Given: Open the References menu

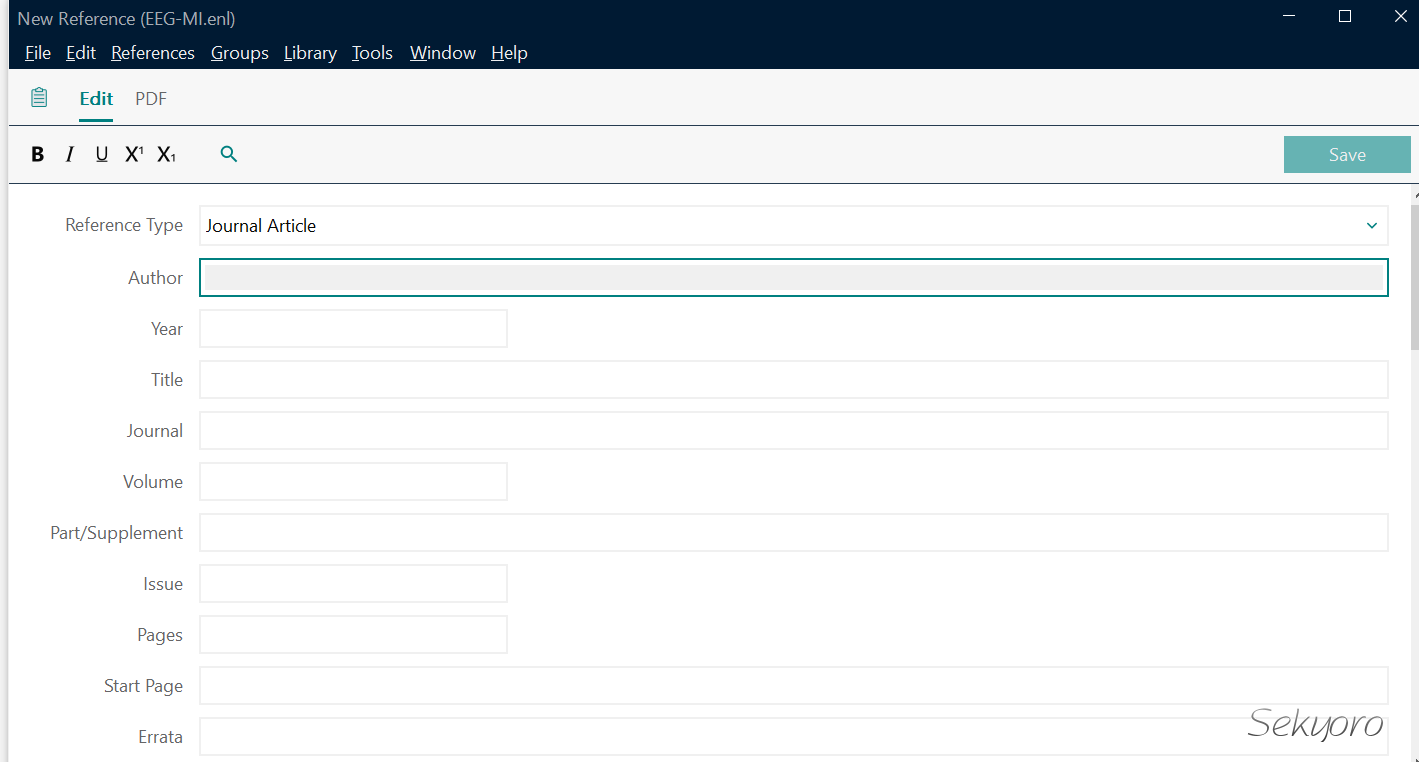Looking at the screenshot, I should (153, 53).
